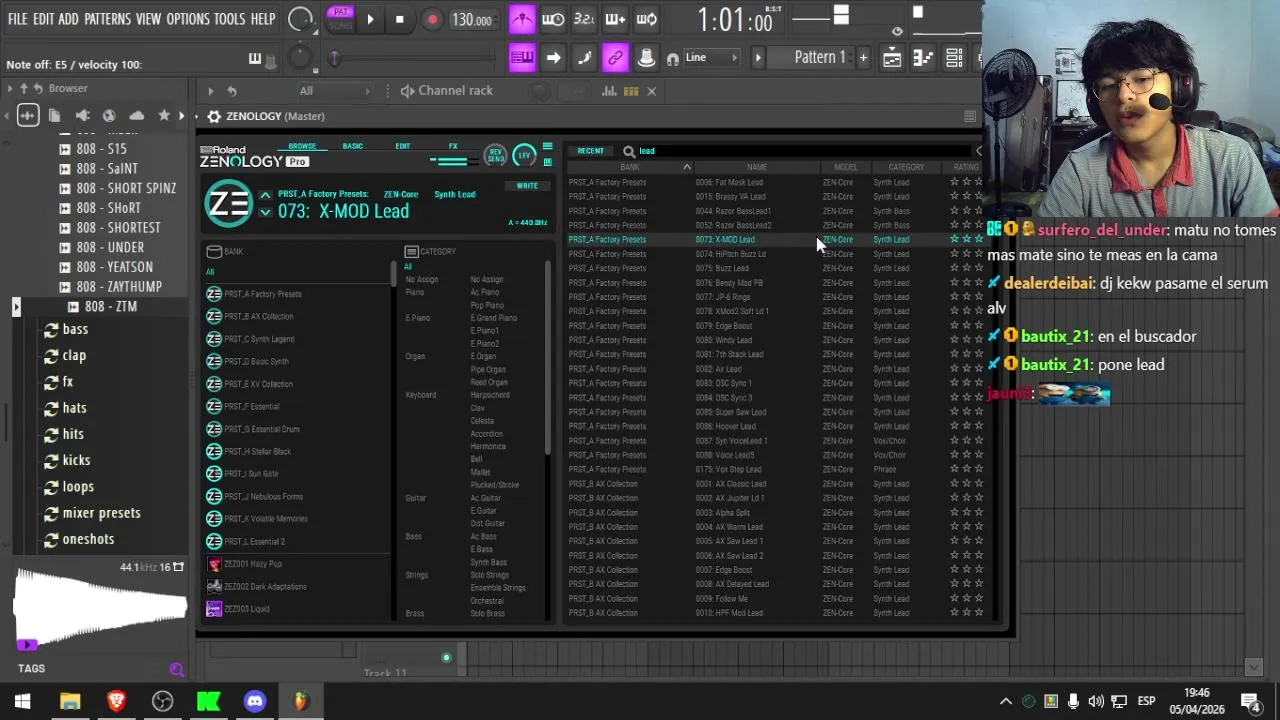Click the red Record button
This screenshot has height=720, width=1280.
pos(432,19)
